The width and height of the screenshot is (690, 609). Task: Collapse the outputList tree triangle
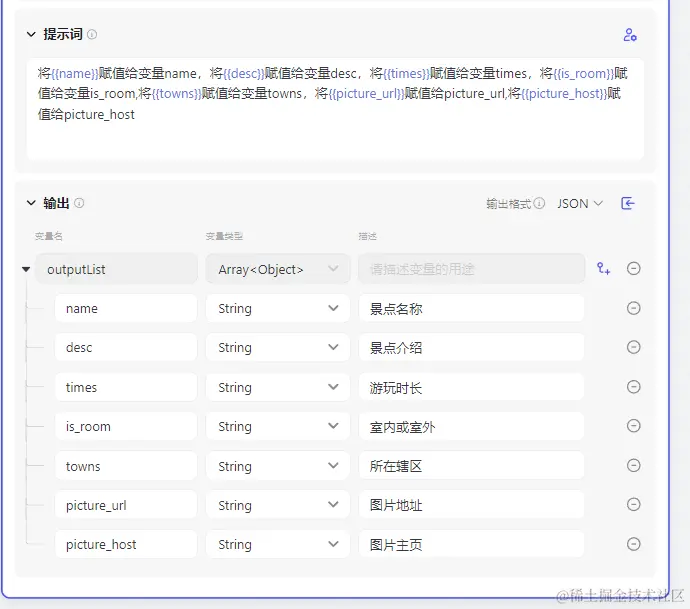[26, 269]
